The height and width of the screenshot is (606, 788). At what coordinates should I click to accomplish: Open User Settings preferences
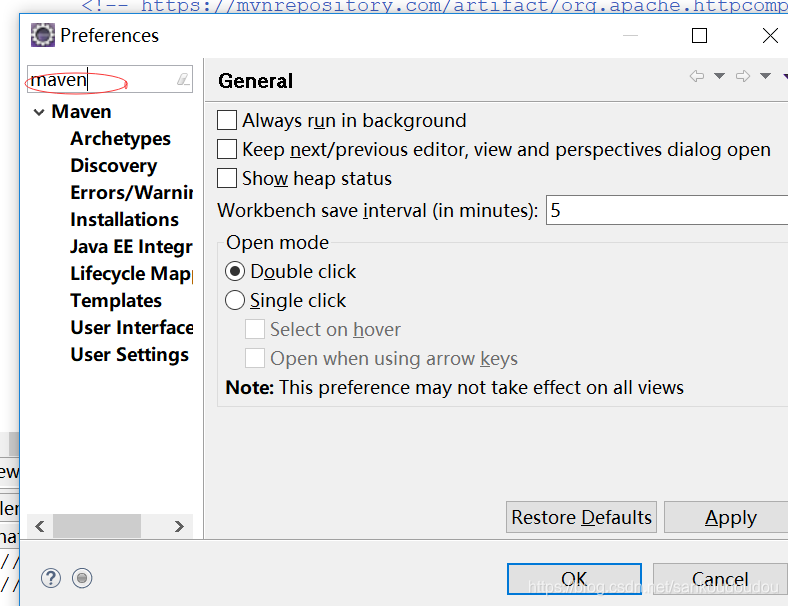tap(130, 355)
